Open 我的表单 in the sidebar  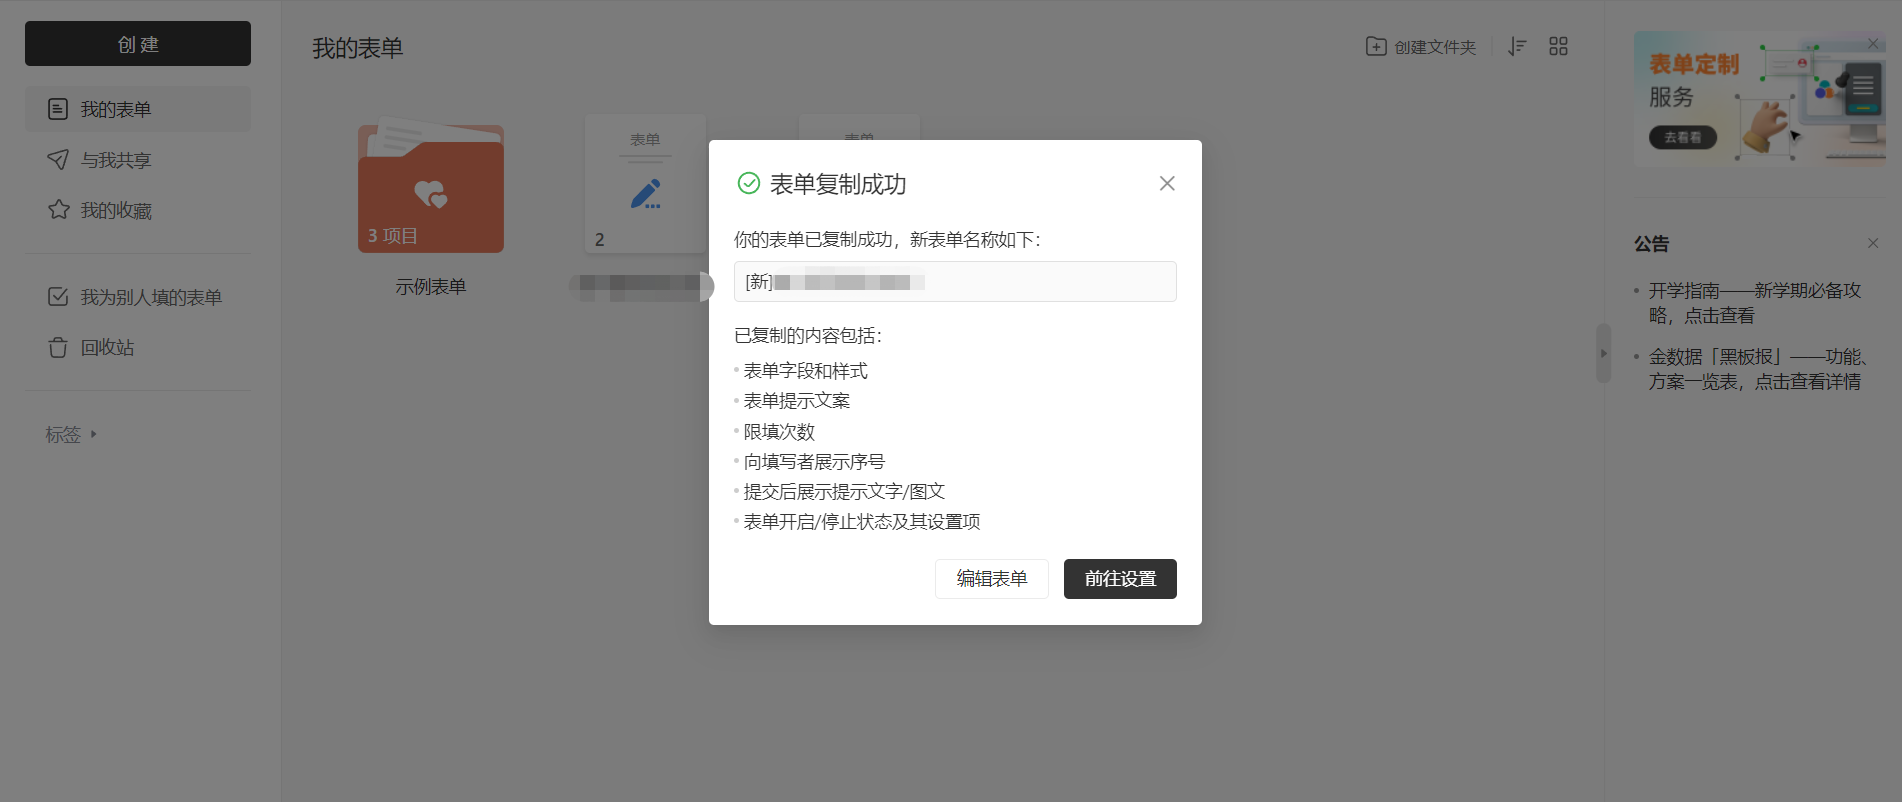tap(138, 109)
